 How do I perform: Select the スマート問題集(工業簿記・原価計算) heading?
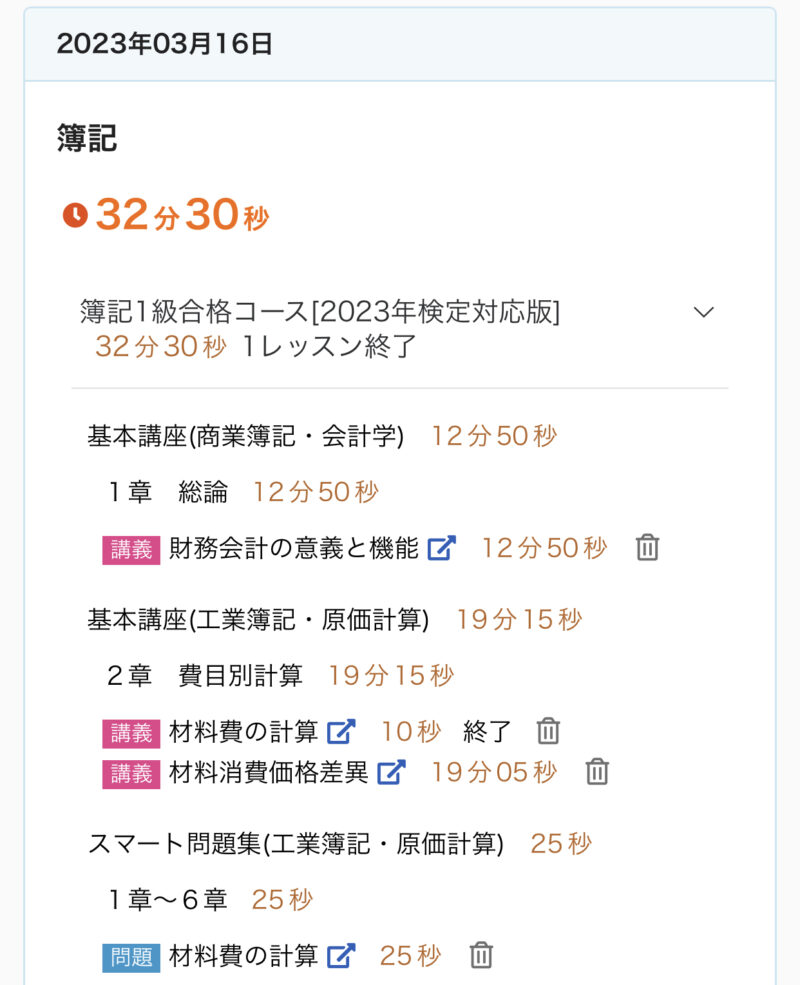click(x=295, y=844)
